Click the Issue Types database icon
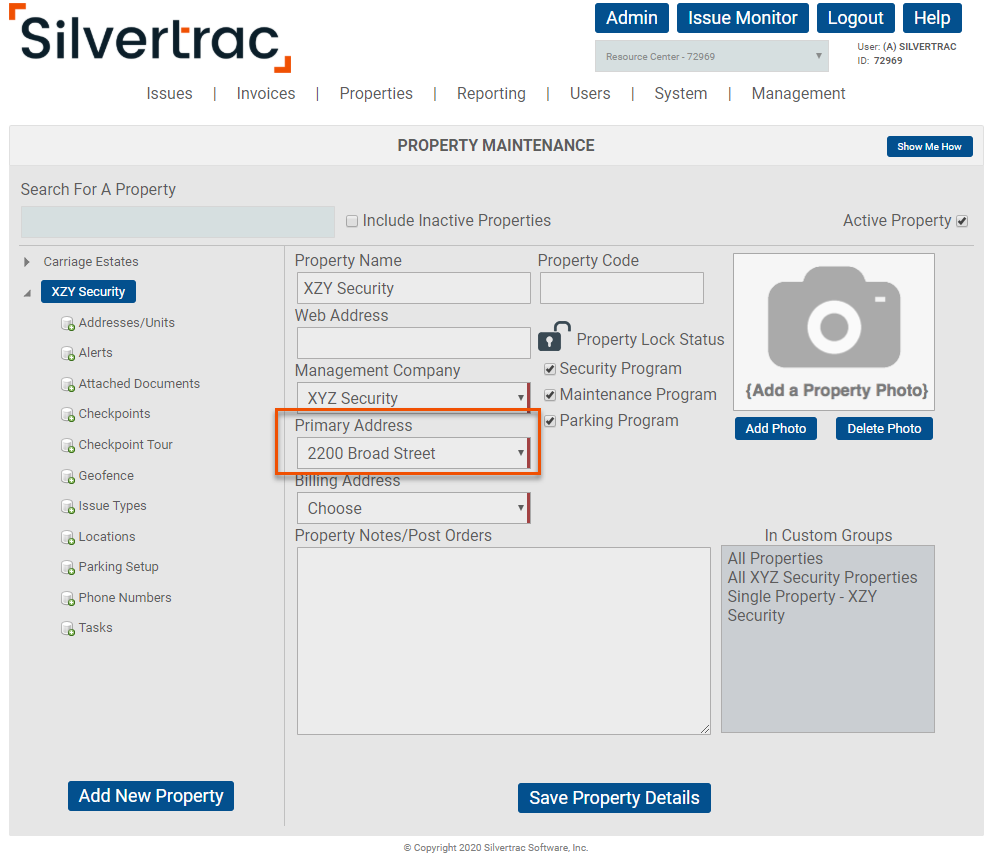Viewport: 991px width, 858px height. [68, 507]
